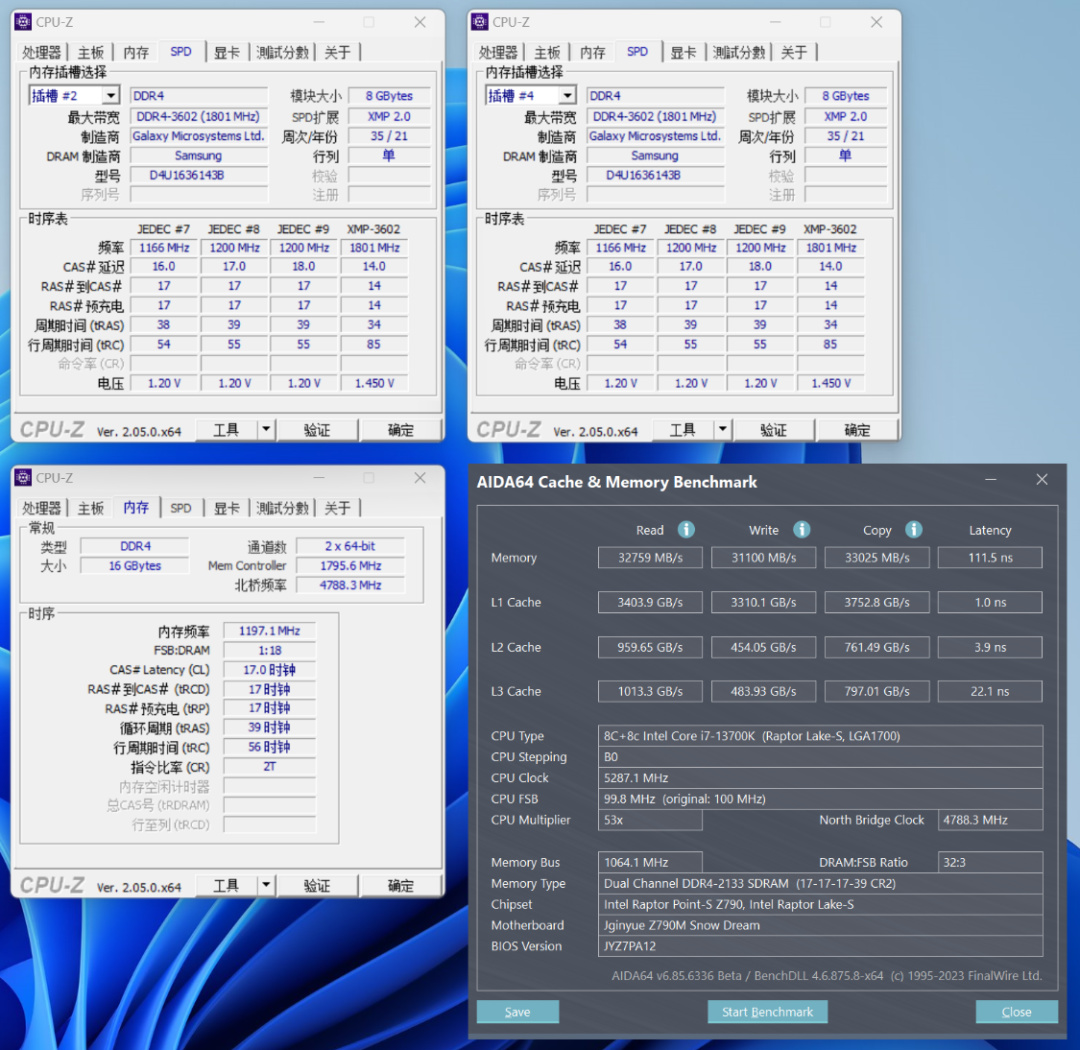Image resolution: width=1080 pixels, height=1050 pixels.
Task: Click CPU Clock field 5287.1 MHz
Action: [820, 778]
